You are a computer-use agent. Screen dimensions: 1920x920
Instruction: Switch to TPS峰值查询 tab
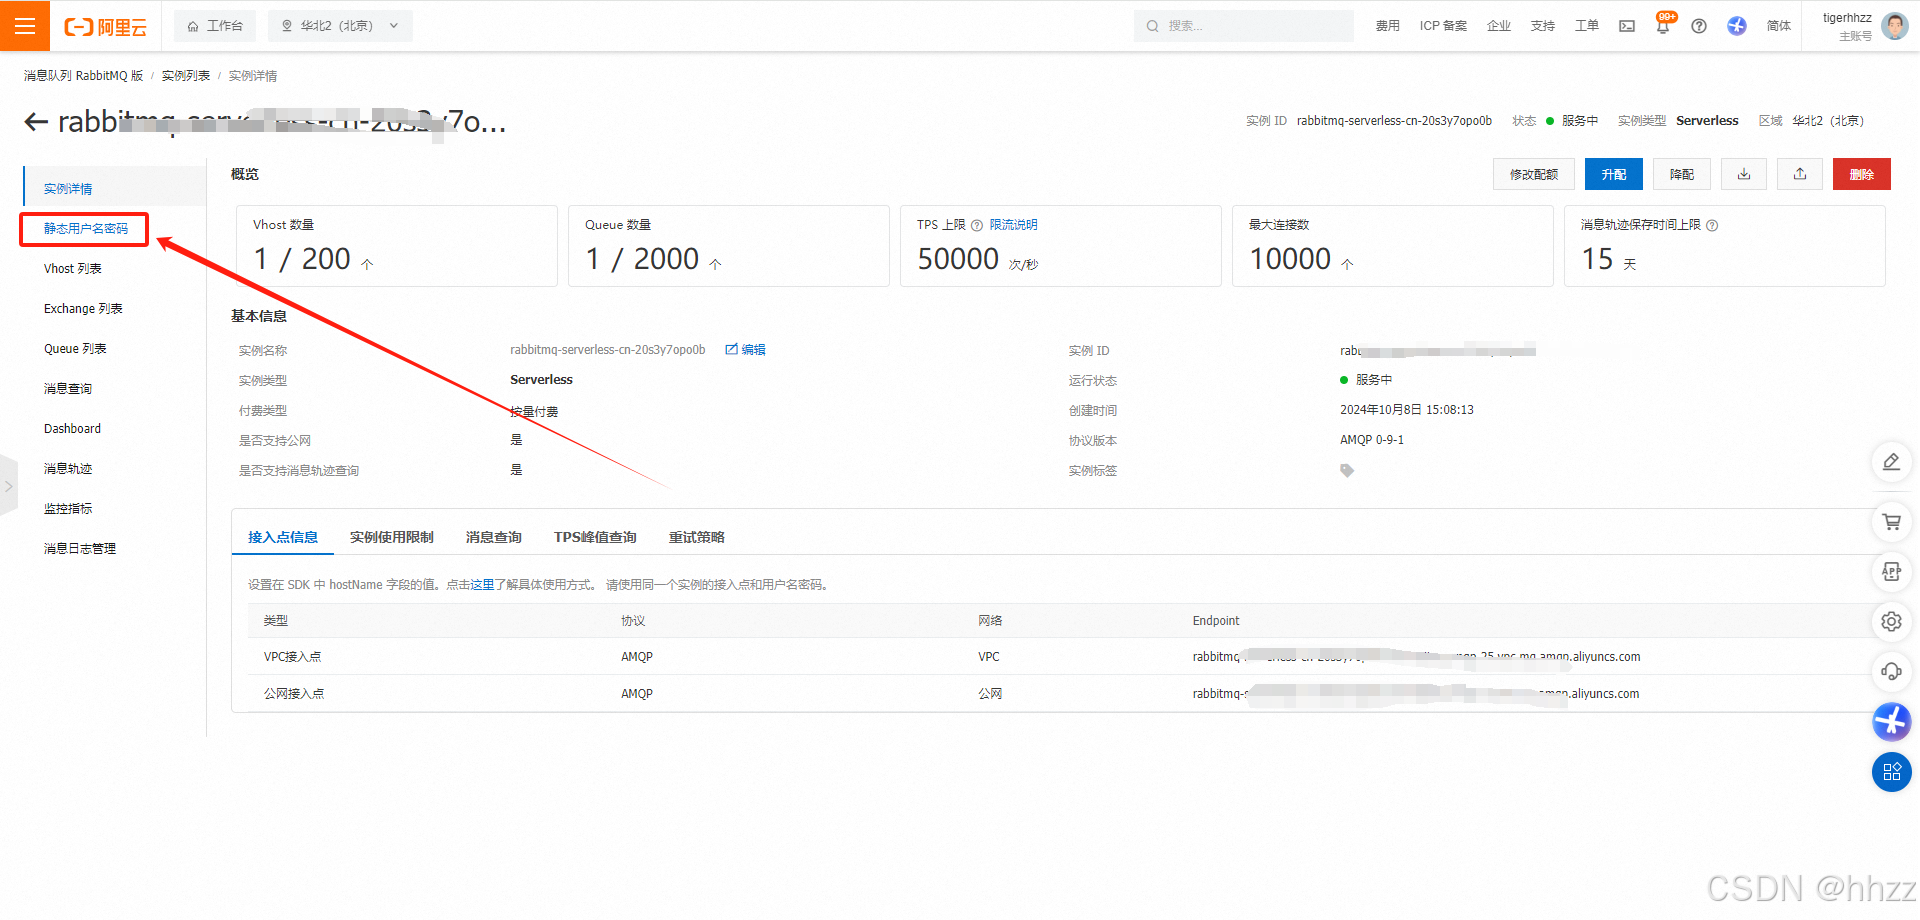coord(595,538)
